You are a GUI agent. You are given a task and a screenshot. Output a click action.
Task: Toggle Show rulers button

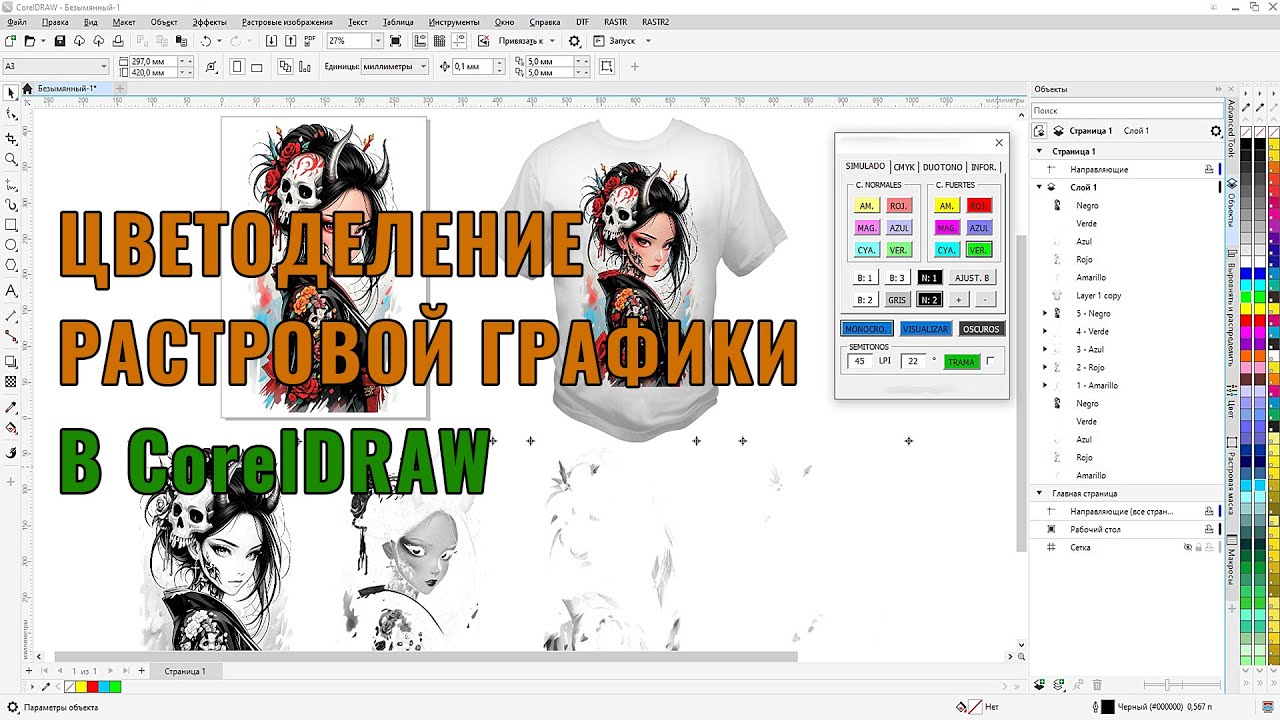click(419, 41)
